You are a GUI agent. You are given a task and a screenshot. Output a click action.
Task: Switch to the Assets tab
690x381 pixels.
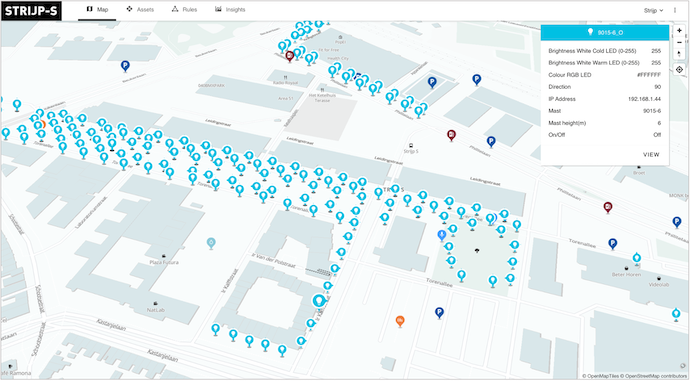[x=140, y=10]
